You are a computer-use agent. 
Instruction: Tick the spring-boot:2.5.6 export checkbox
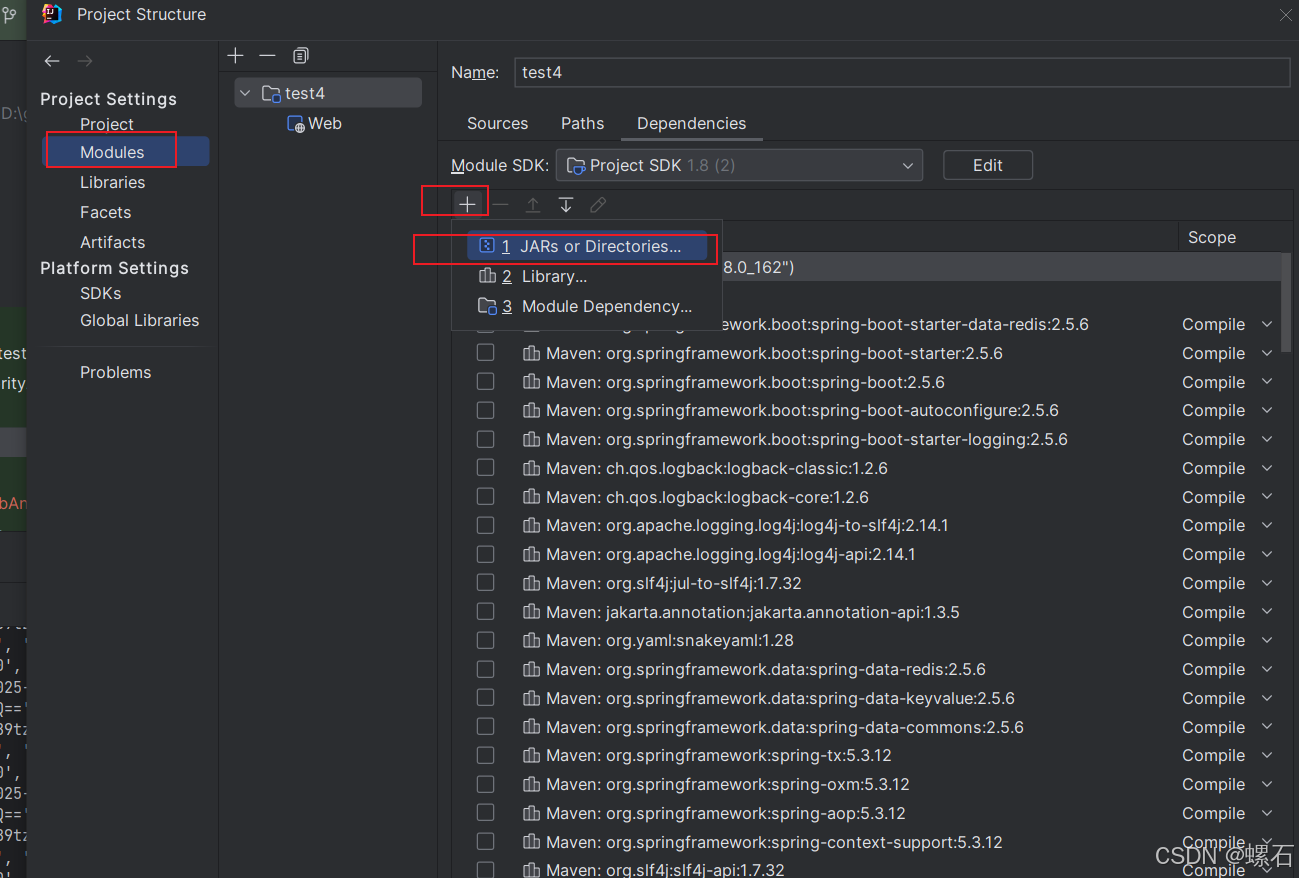(x=485, y=382)
